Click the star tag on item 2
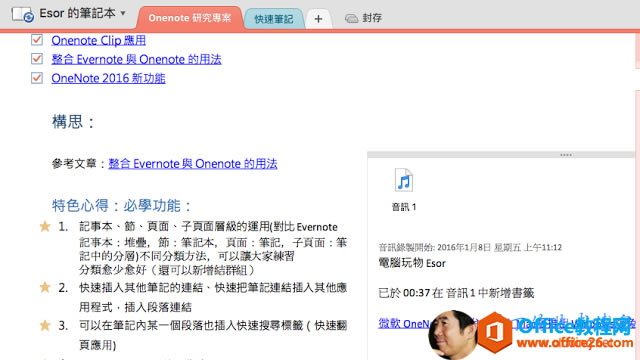Viewport: 640px width, 360px height. click(x=45, y=287)
